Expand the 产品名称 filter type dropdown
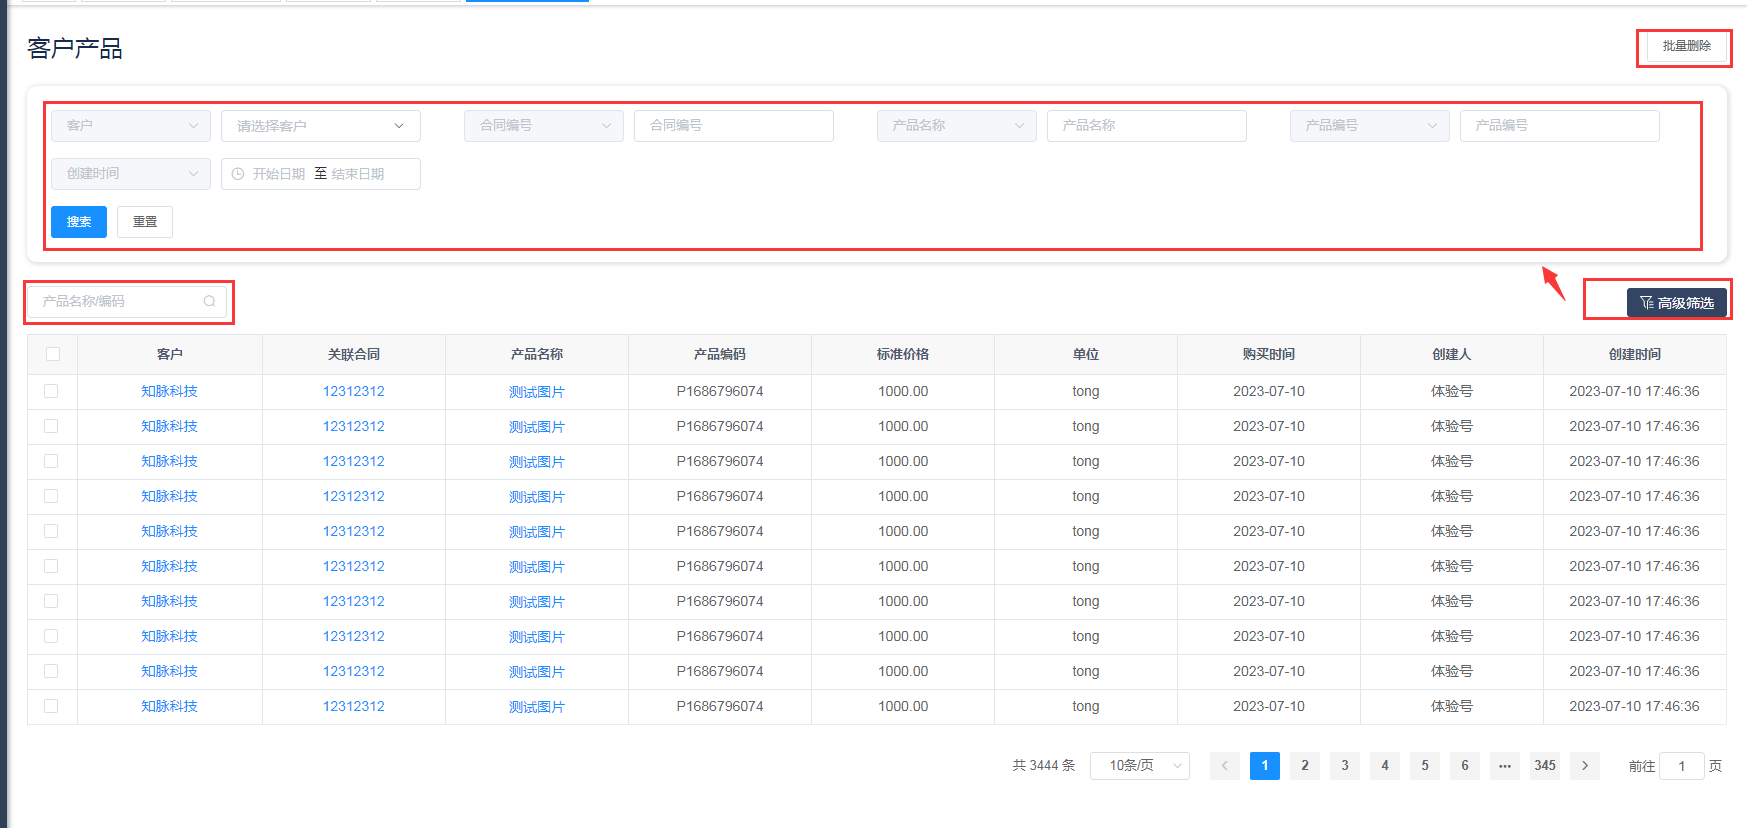The image size is (1747, 828). point(956,126)
